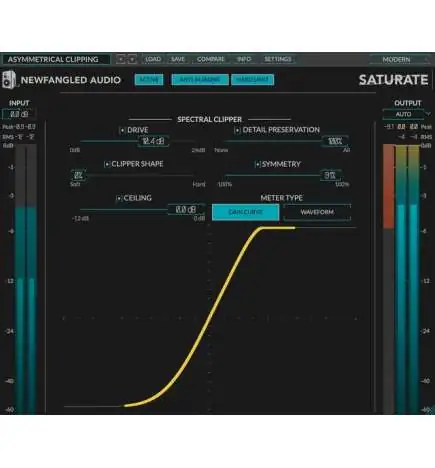435x468 pixels.
Task: Click the CLIPPER SHAPE slider handle
Action: (78, 175)
